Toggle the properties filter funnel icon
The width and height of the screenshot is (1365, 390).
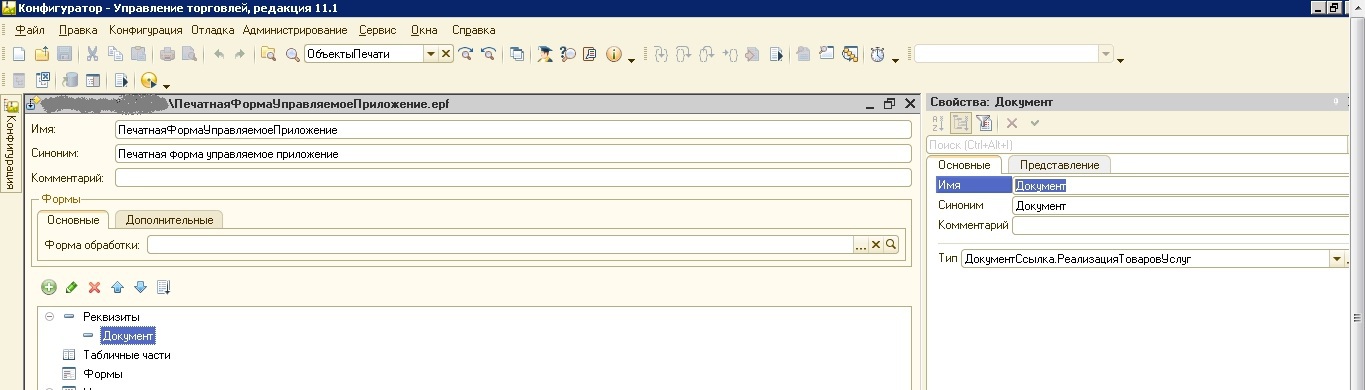pos(983,123)
